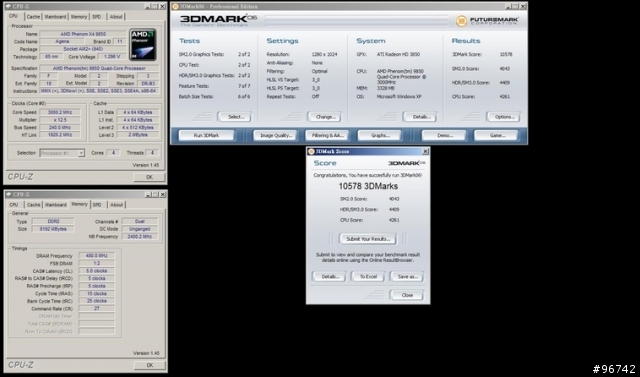Minimize the 3DMark06 main window
The height and width of the screenshot is (377, 640).
tap(508, 6)
